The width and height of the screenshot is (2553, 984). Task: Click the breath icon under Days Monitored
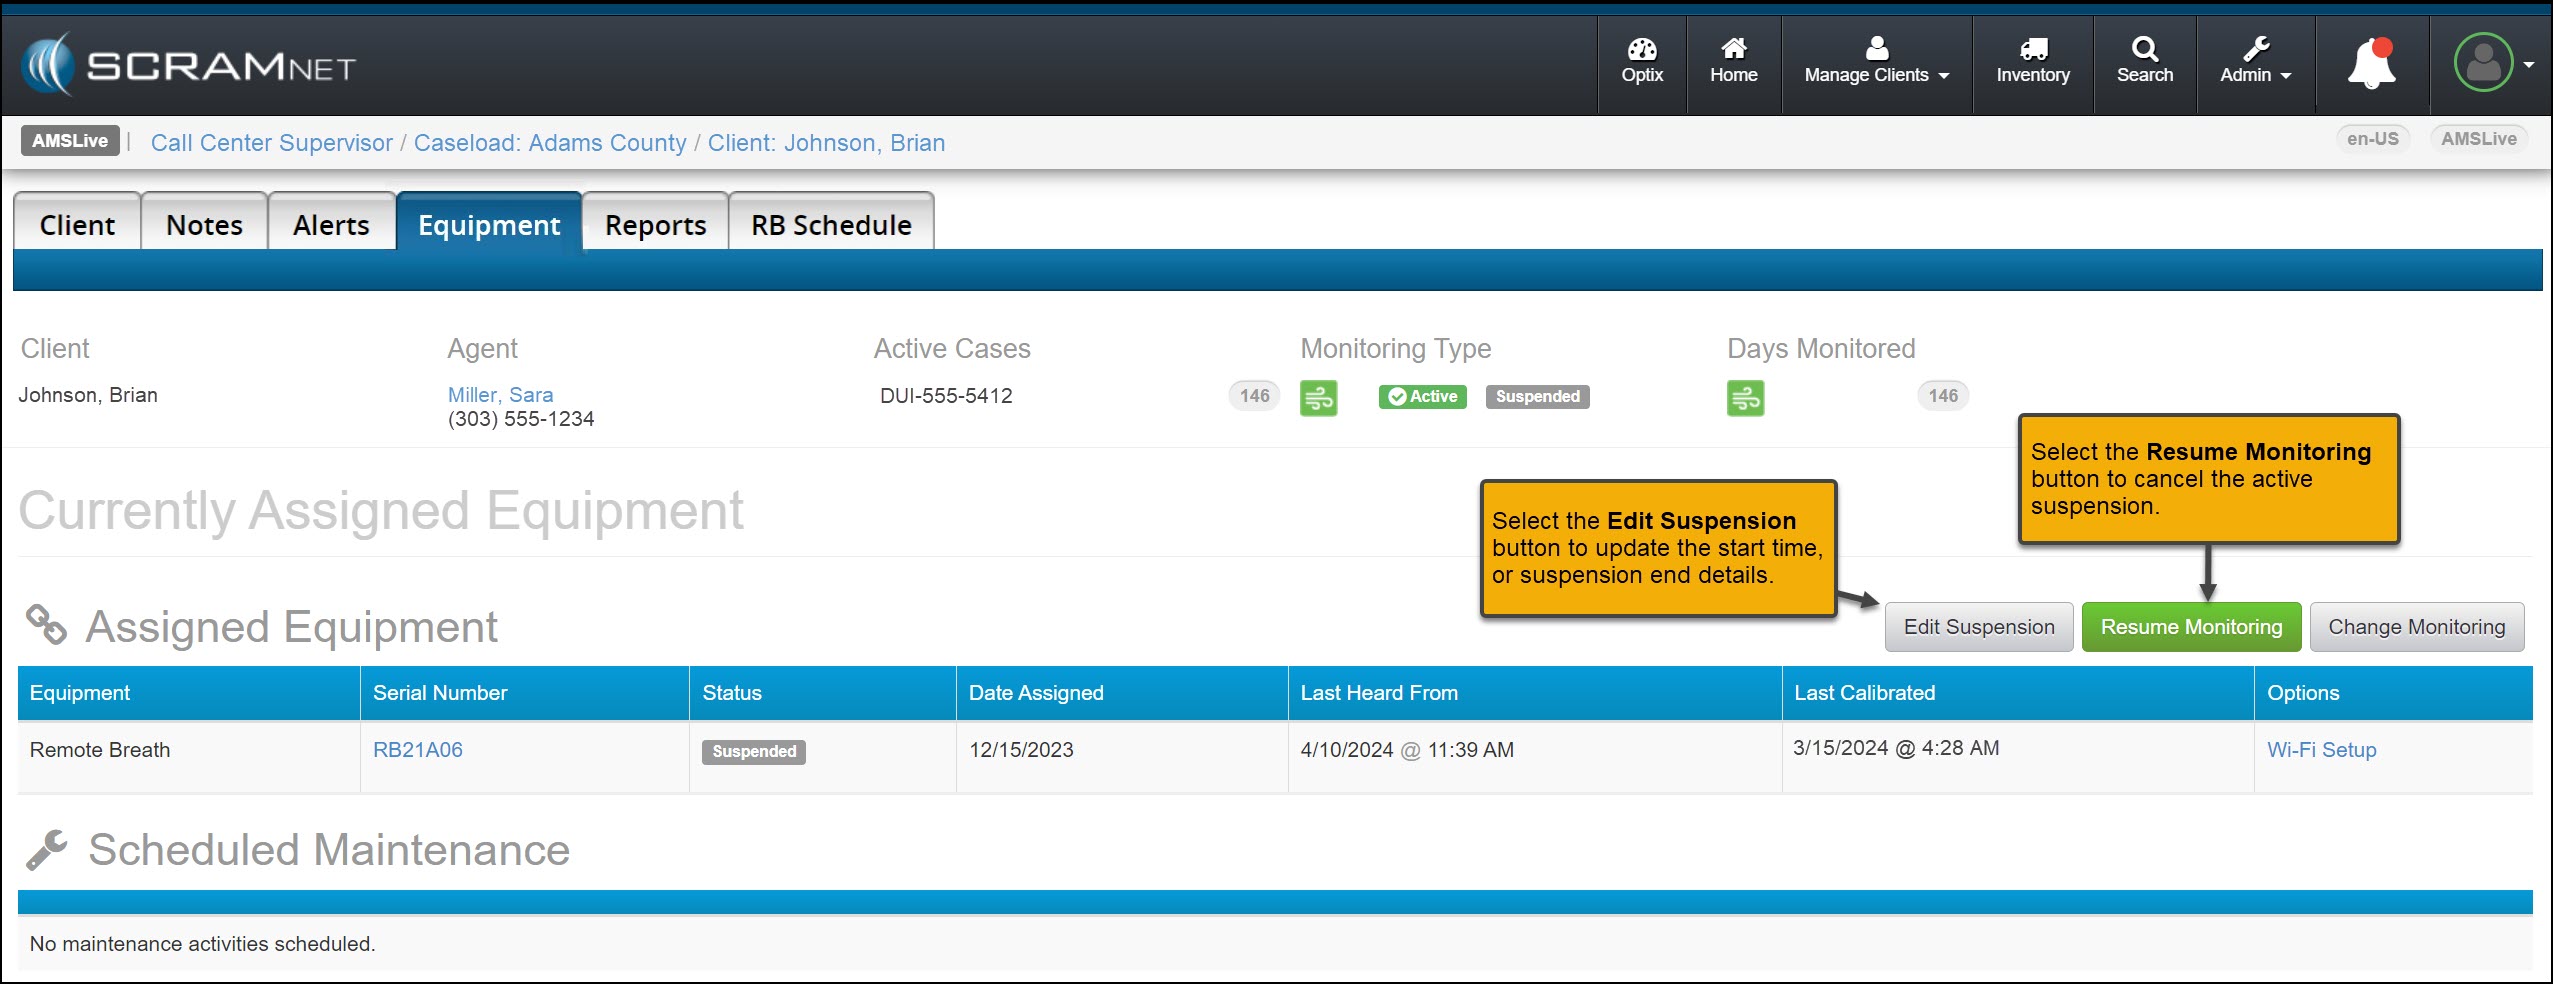coord(1745,398)
